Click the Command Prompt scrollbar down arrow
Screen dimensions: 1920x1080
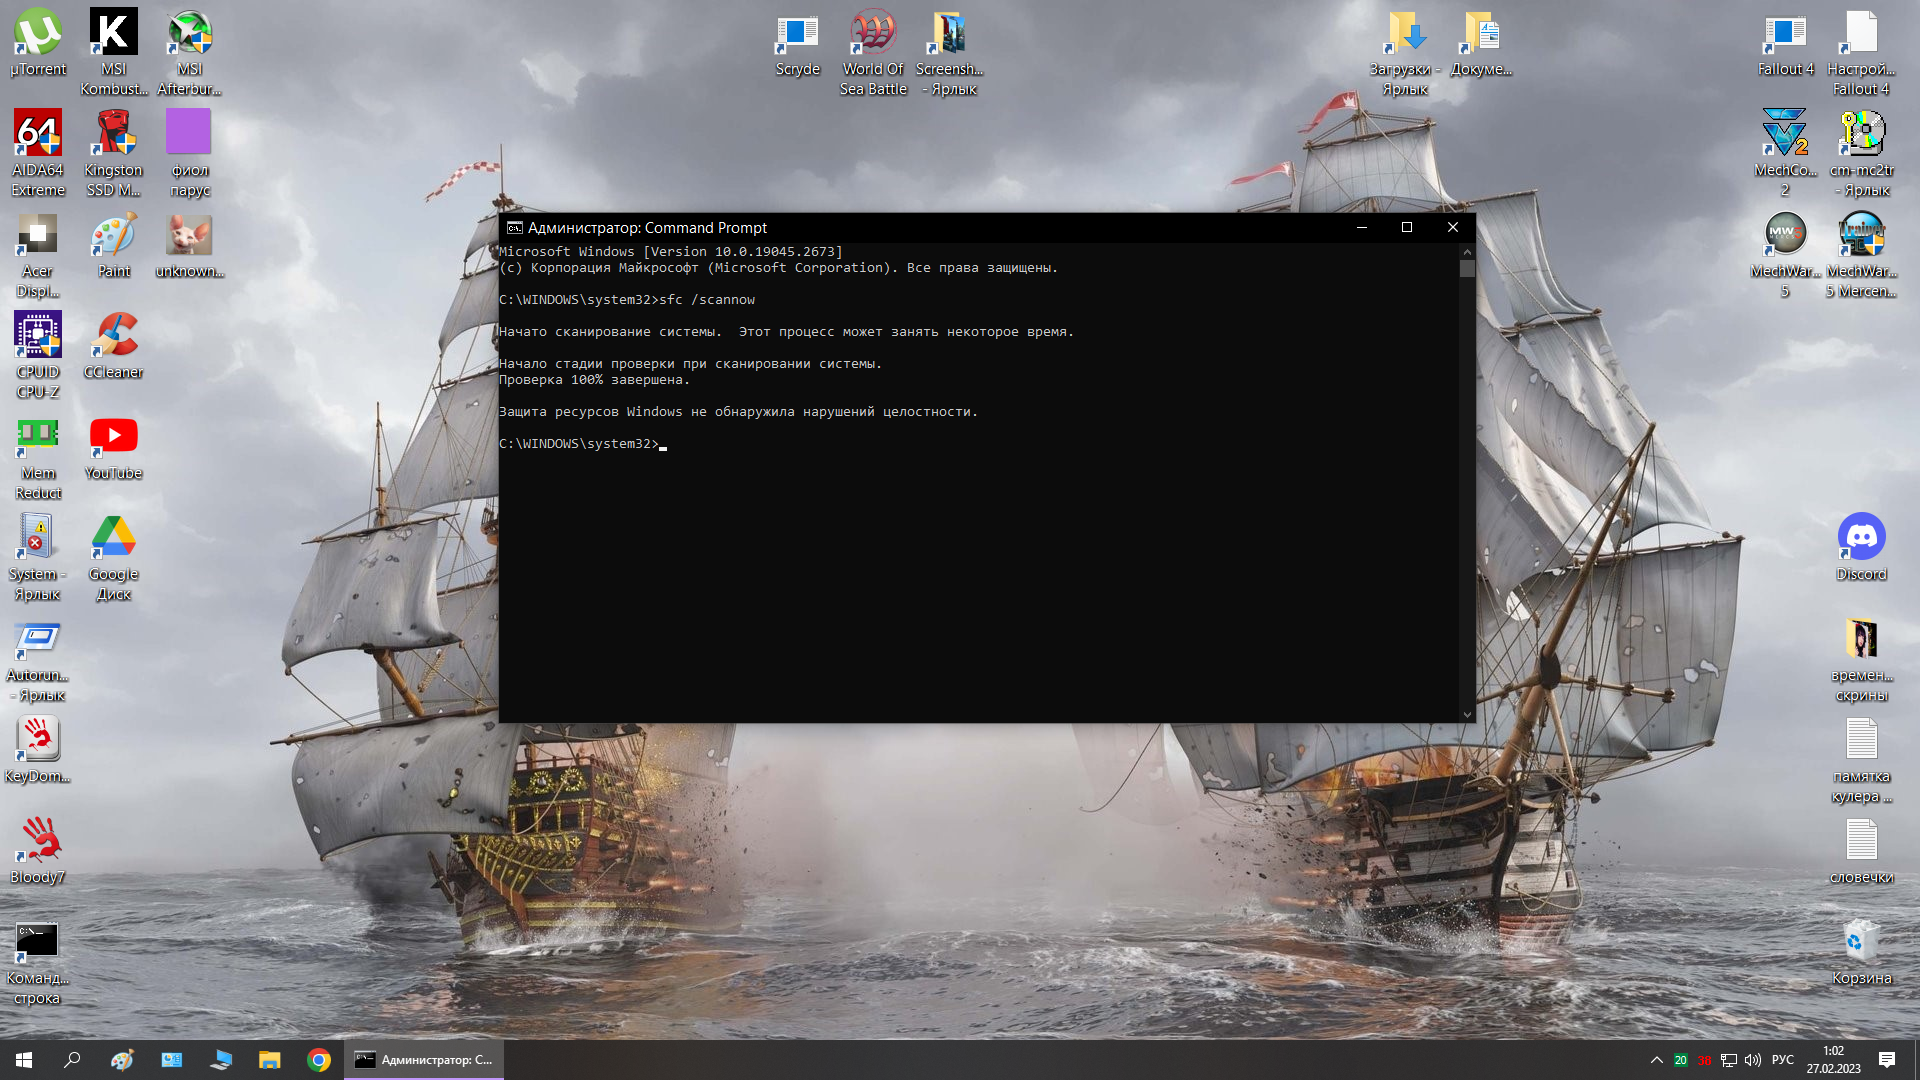1467,714
